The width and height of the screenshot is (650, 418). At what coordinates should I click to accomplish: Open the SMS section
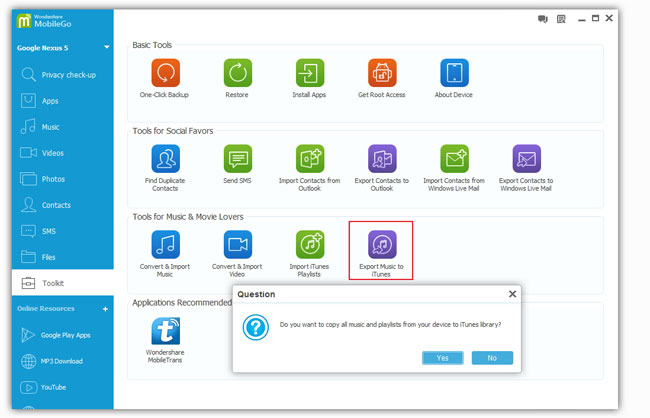[x=63, y=231]
